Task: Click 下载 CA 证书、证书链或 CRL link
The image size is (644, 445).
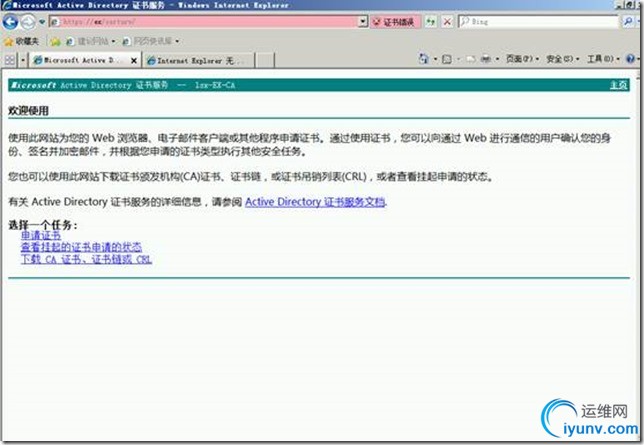Action: point(86,259)
